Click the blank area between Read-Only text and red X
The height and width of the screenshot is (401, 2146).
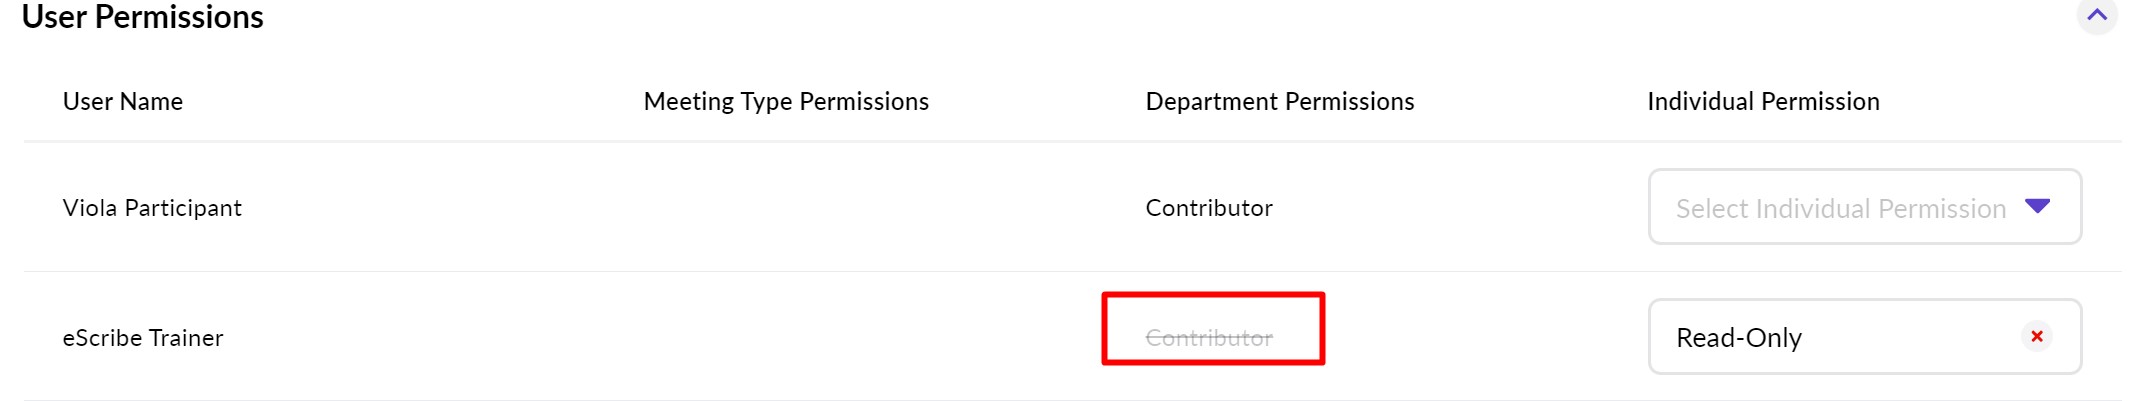(1910, 338)
